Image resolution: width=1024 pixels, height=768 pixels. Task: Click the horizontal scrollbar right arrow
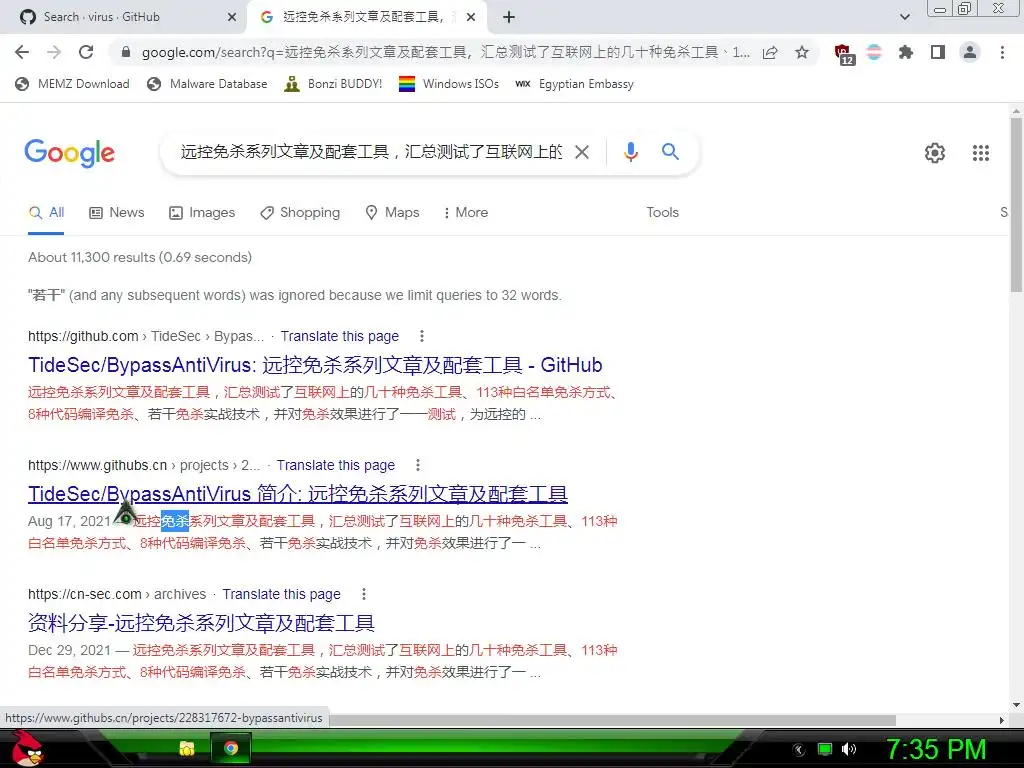pos(1002,720)
